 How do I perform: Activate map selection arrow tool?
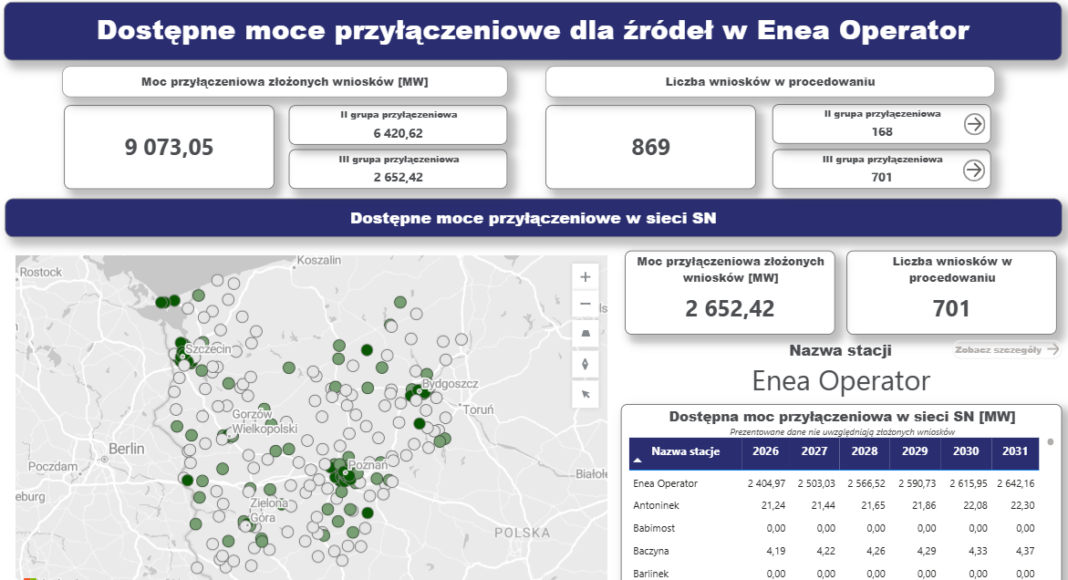pos(585,393)
